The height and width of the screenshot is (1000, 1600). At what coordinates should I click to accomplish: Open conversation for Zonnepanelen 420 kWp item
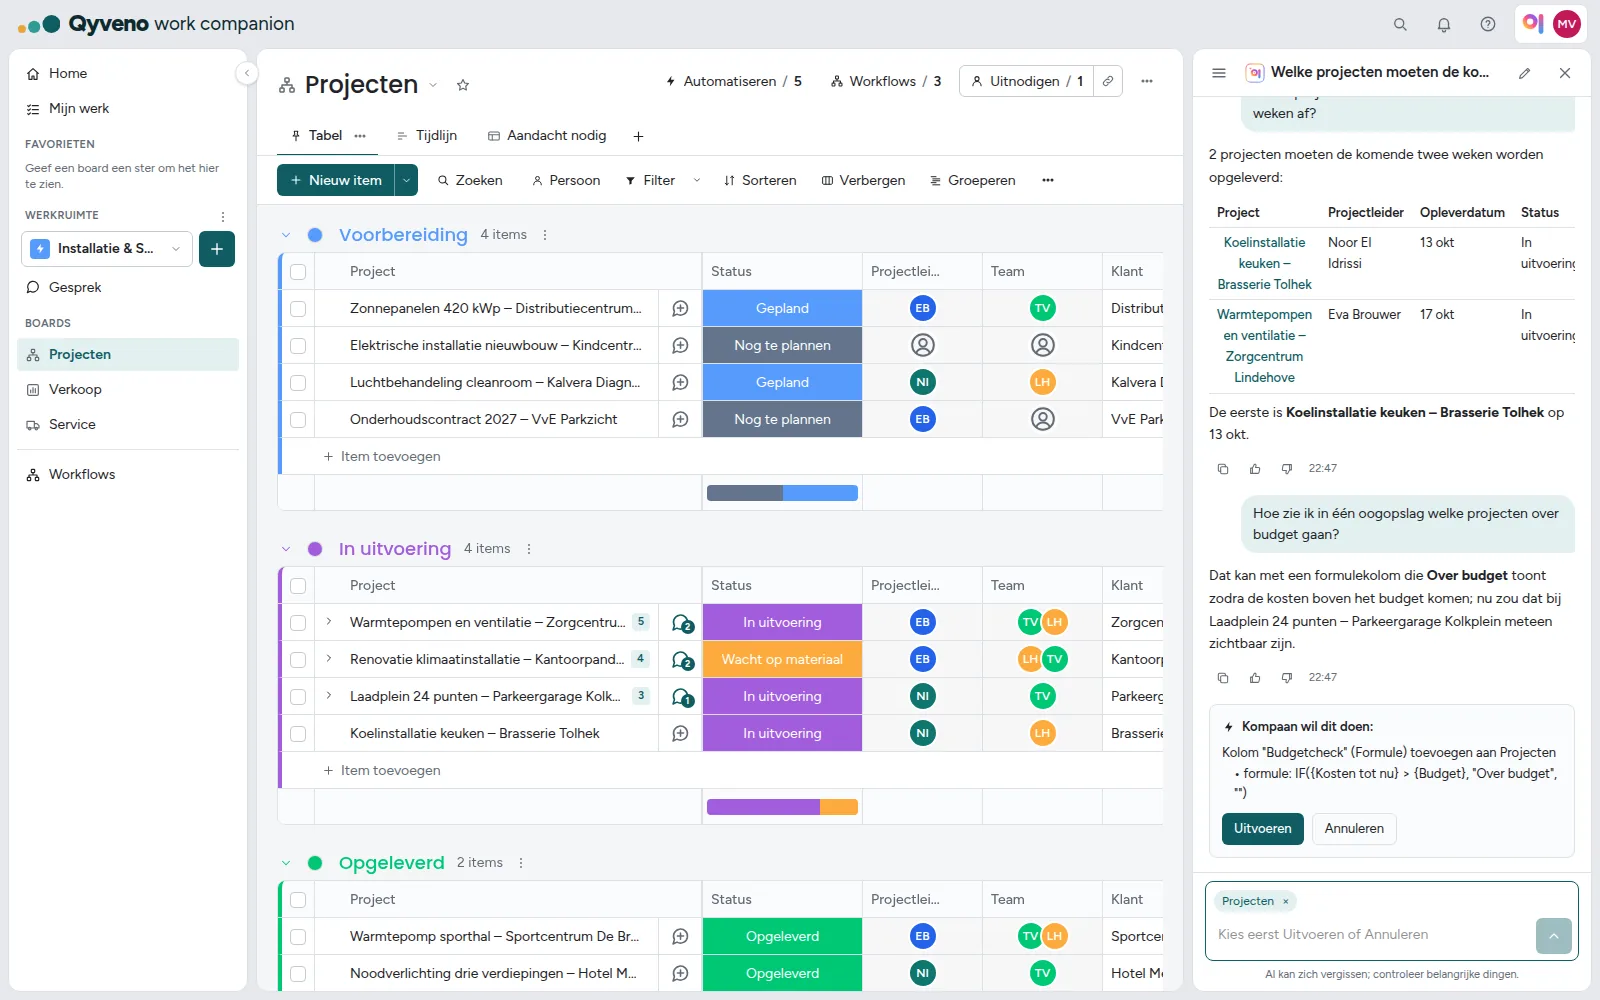point(680,308)
